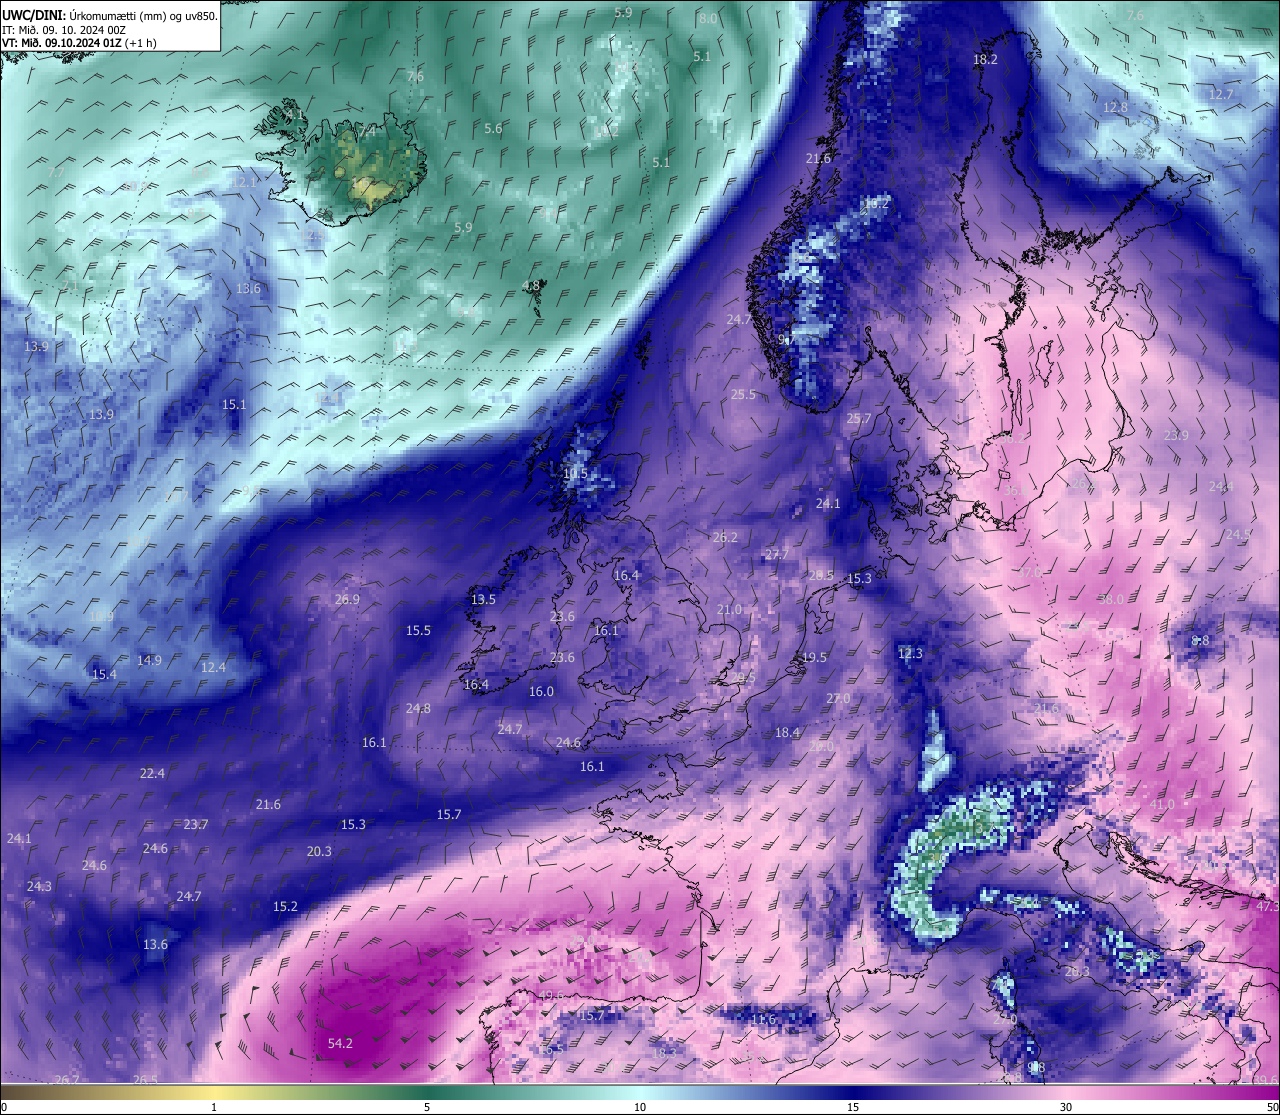Select the 24.8 value label
The height and width of the screenshot is (1115, 1280).
tap(418, 708)
